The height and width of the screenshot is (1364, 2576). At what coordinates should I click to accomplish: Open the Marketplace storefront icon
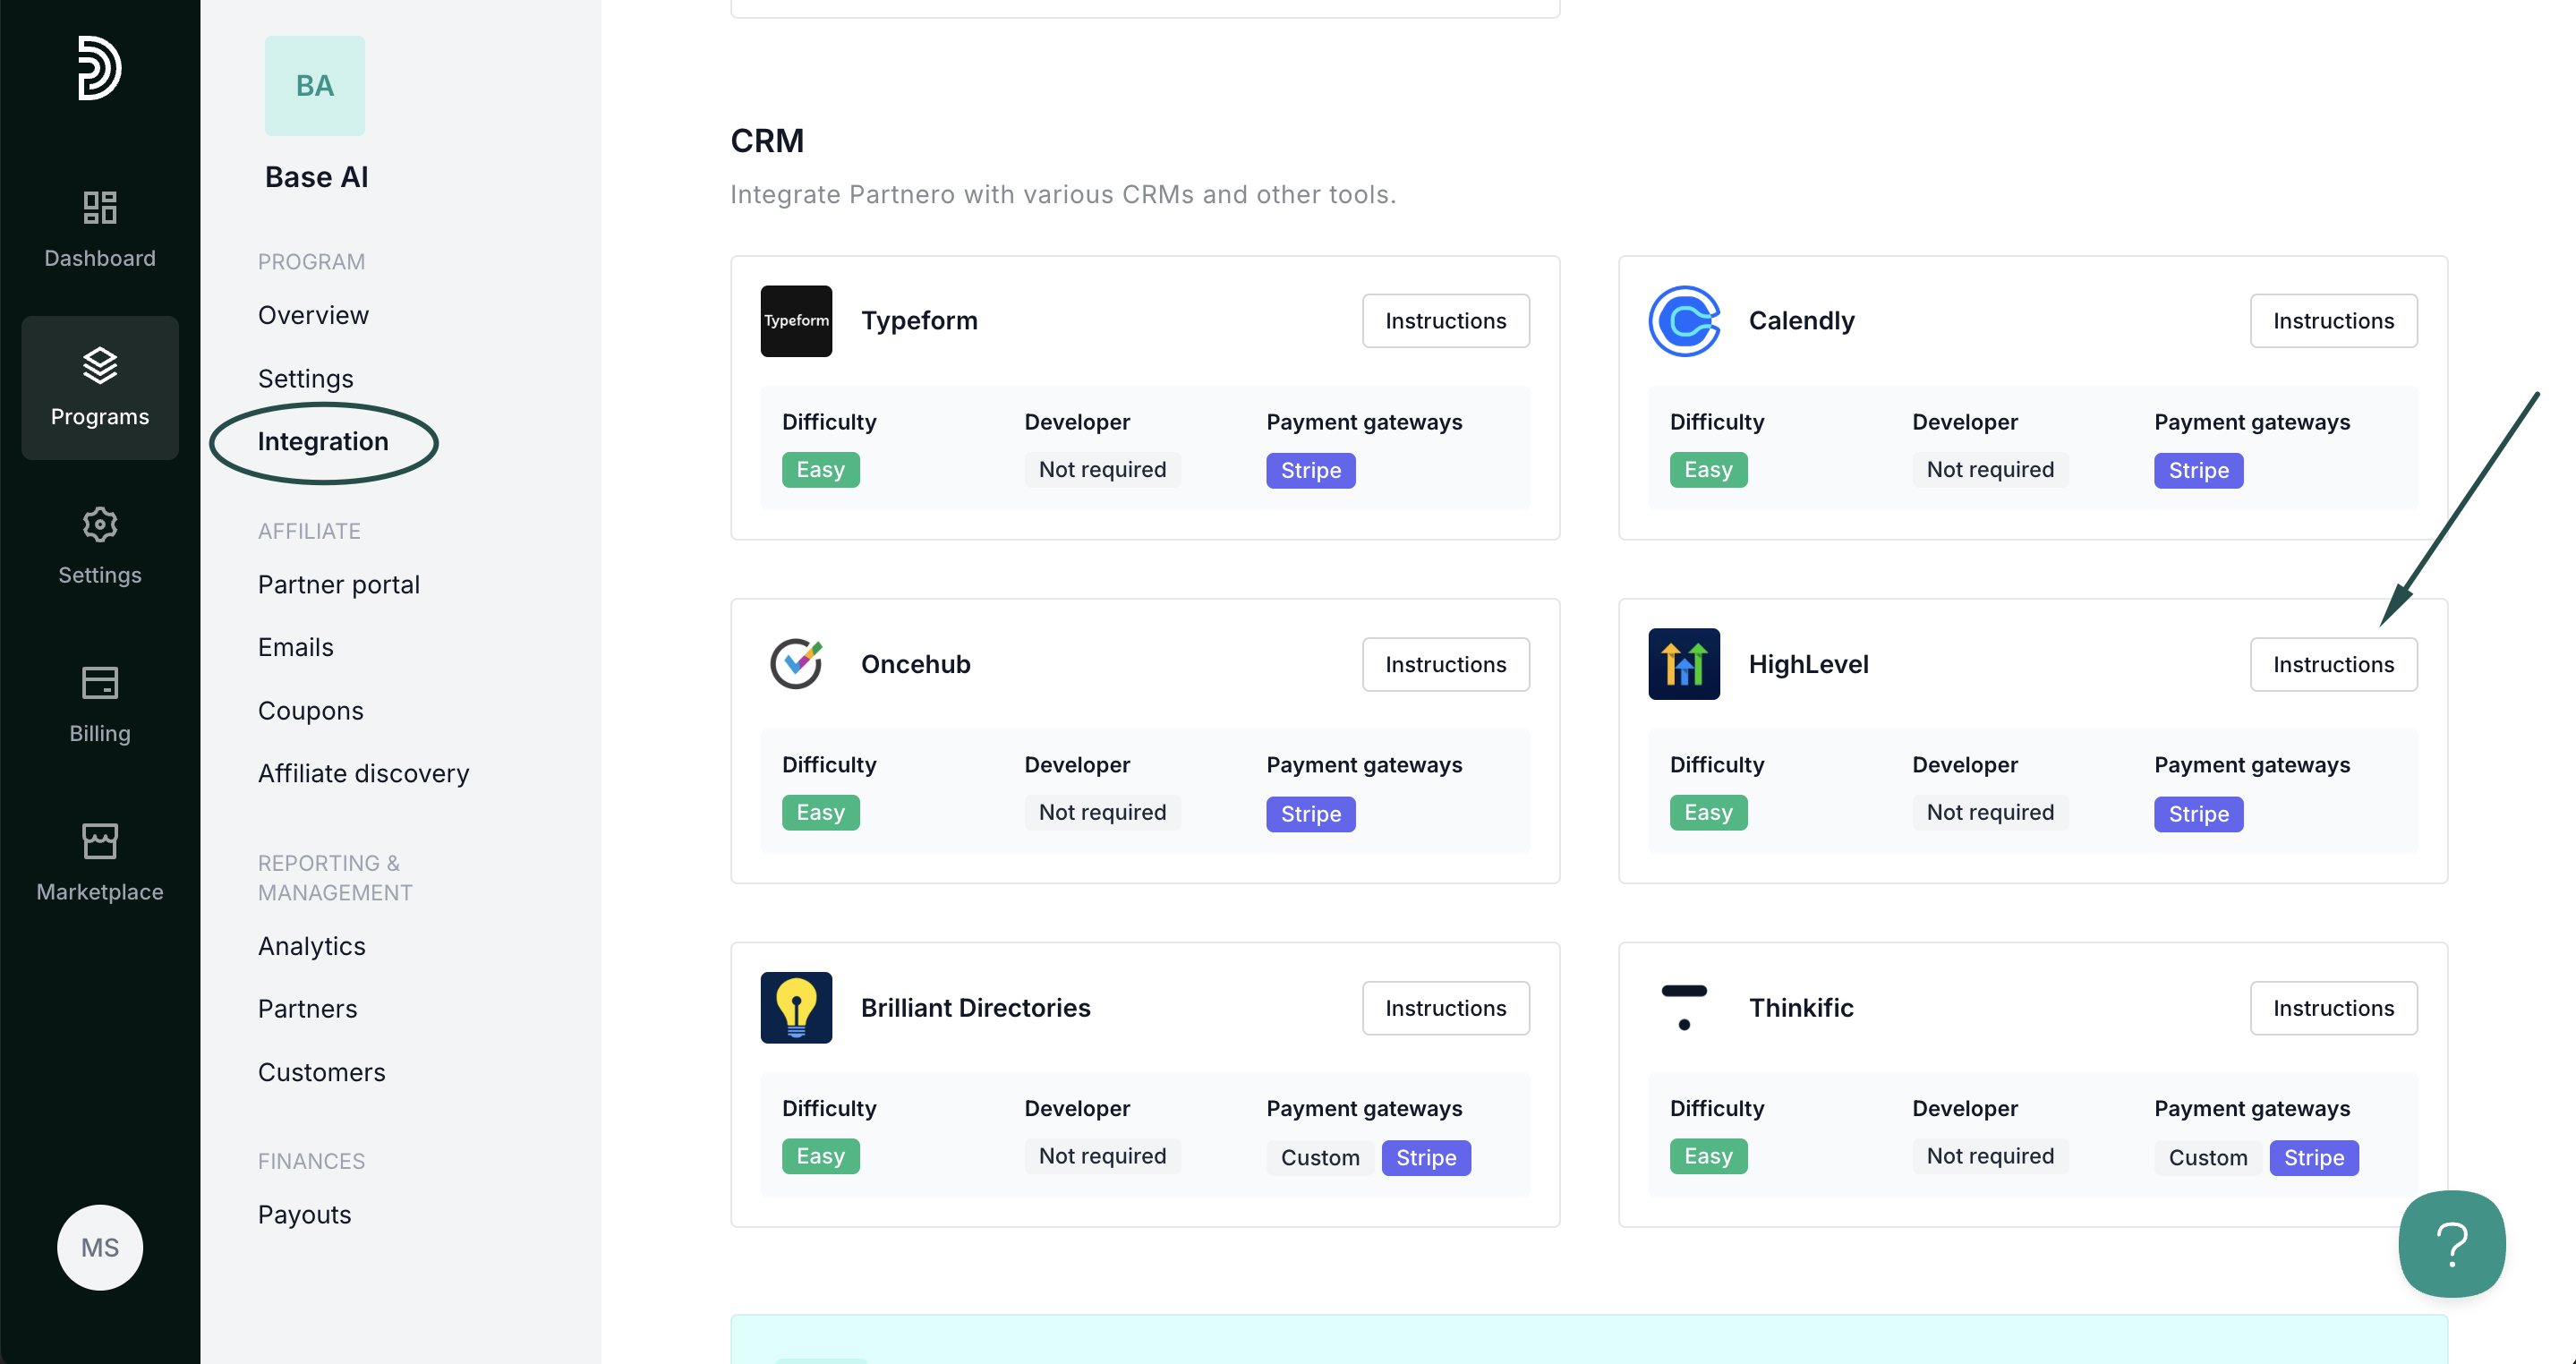100,841
